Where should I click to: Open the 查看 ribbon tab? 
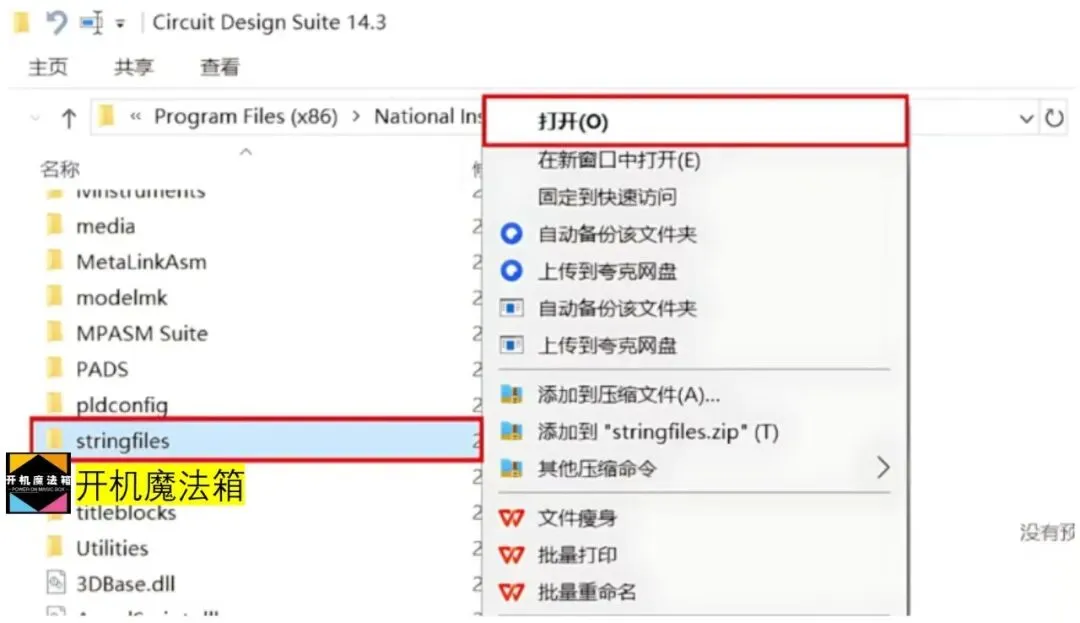[x=220, y=67]
